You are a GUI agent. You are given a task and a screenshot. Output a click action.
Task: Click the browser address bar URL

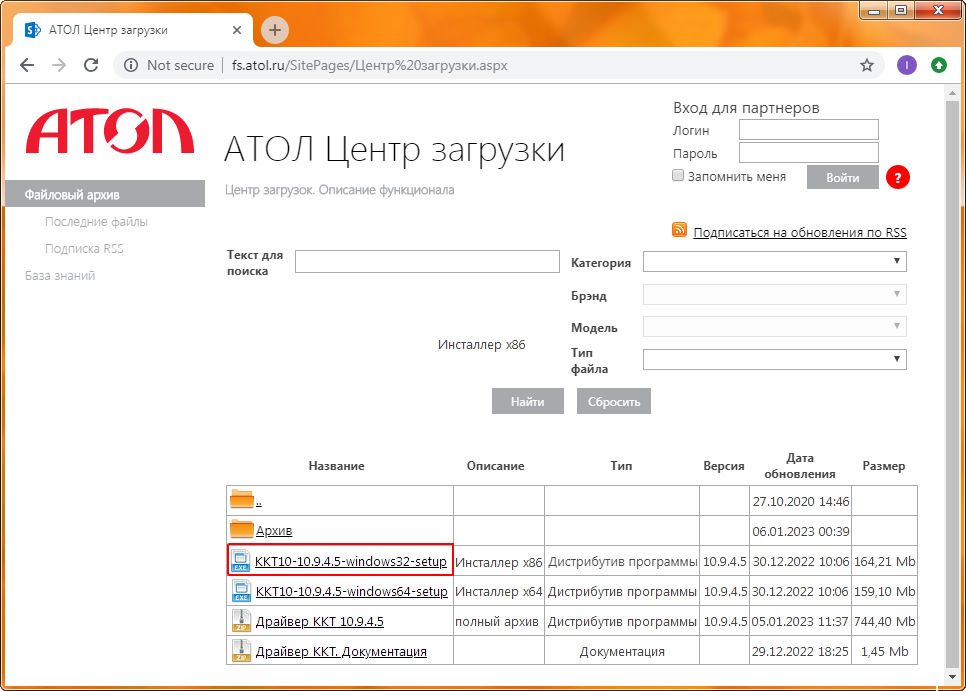370,65
